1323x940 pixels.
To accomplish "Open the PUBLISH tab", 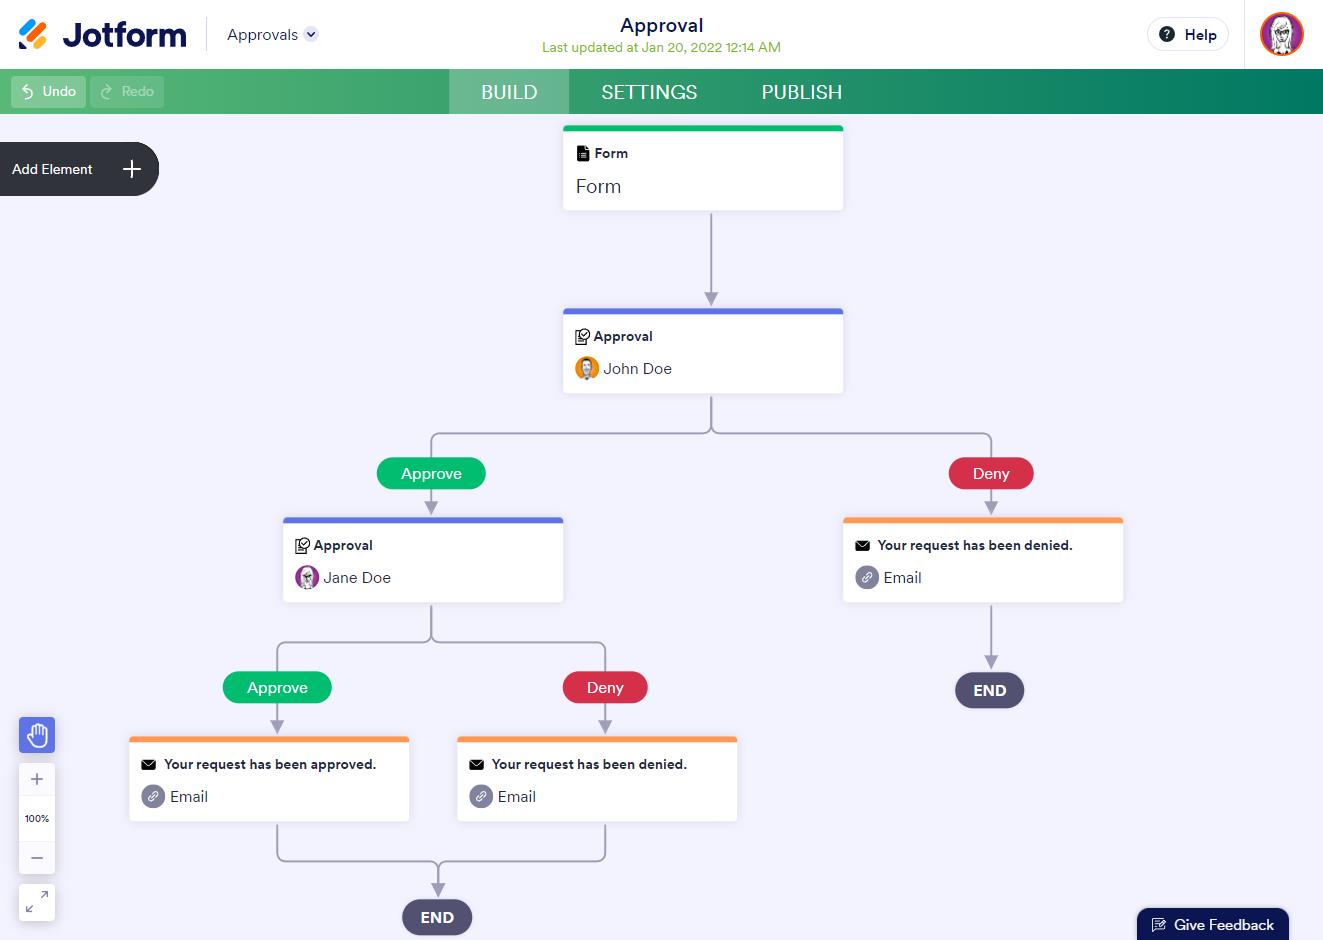I will click(x=801, y=92).
